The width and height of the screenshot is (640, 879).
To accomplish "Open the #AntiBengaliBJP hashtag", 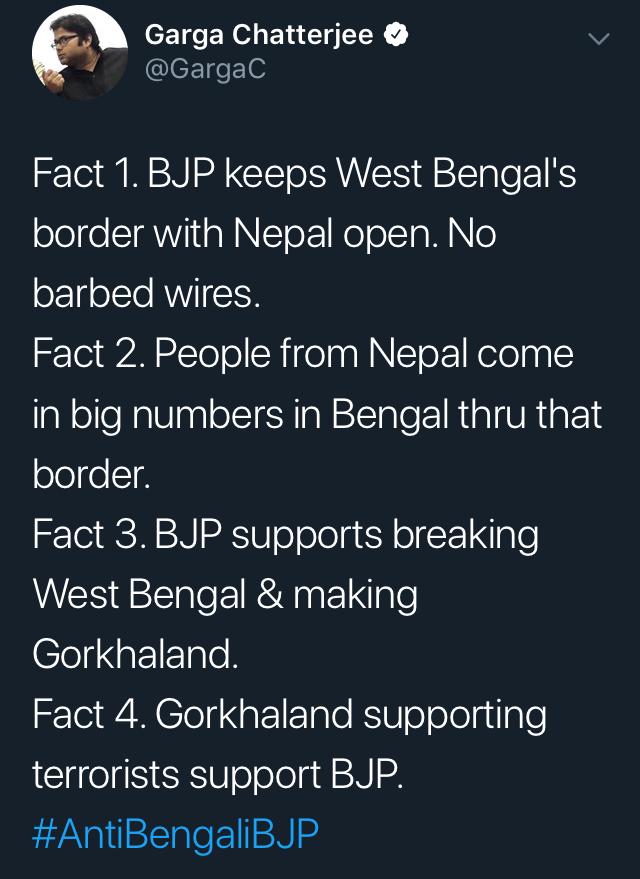I will tap(175, 834).
